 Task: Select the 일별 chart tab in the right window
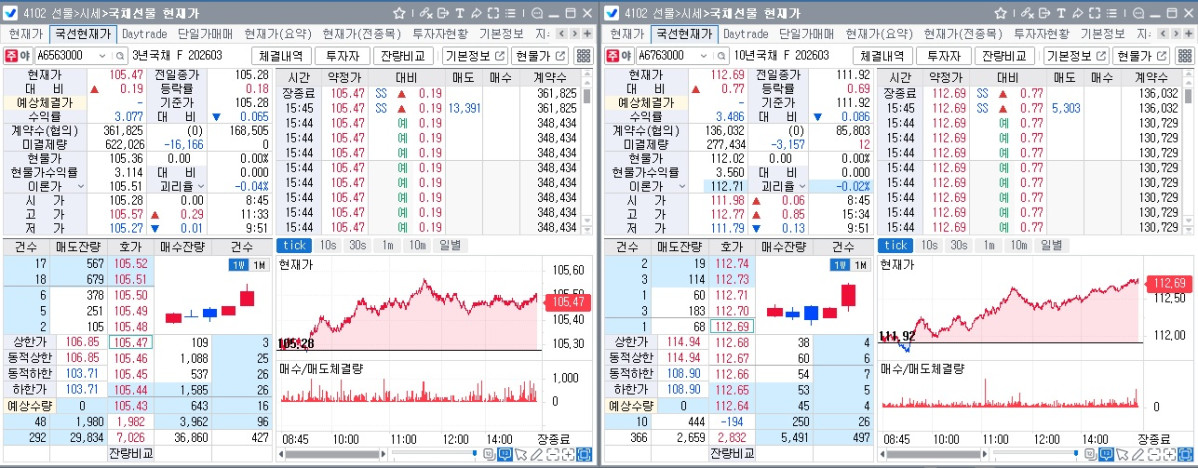pyautogui.click(x=1051, y=245)
